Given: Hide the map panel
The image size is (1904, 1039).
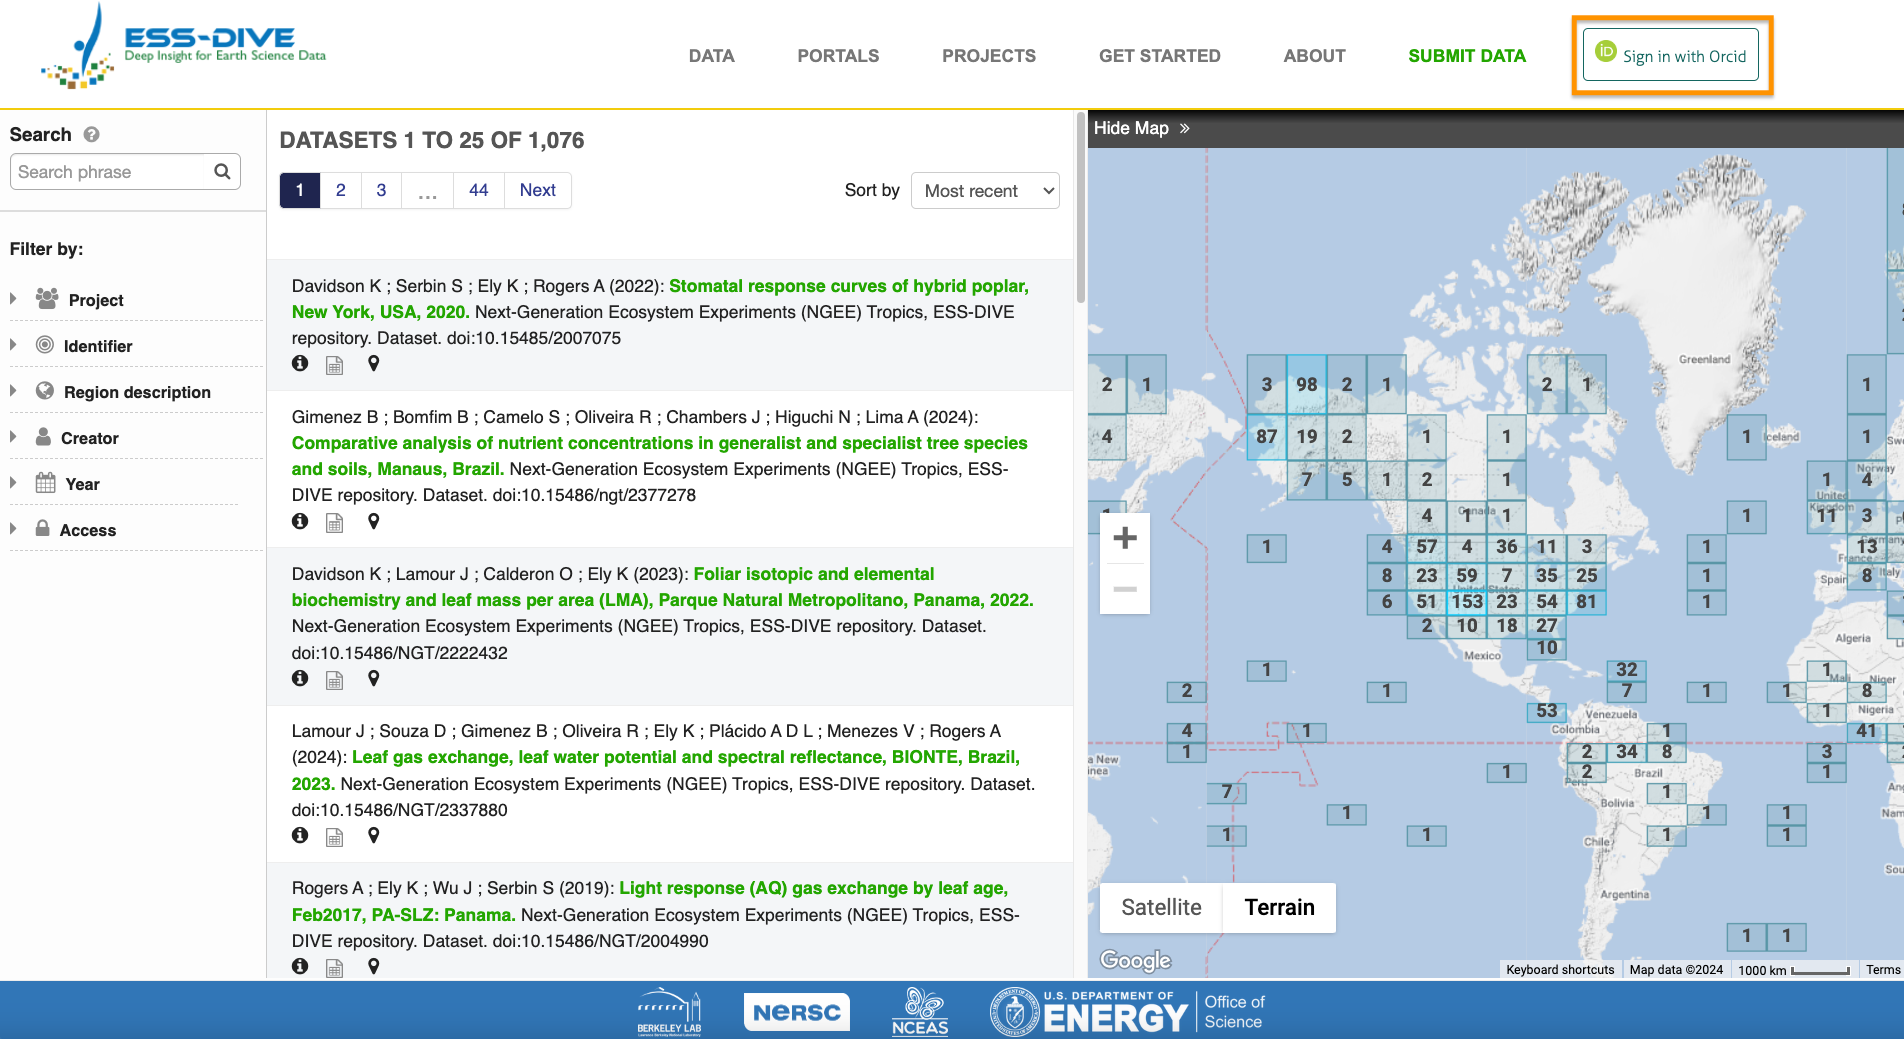Looking at the screenshot, I should coord(1141,128).
